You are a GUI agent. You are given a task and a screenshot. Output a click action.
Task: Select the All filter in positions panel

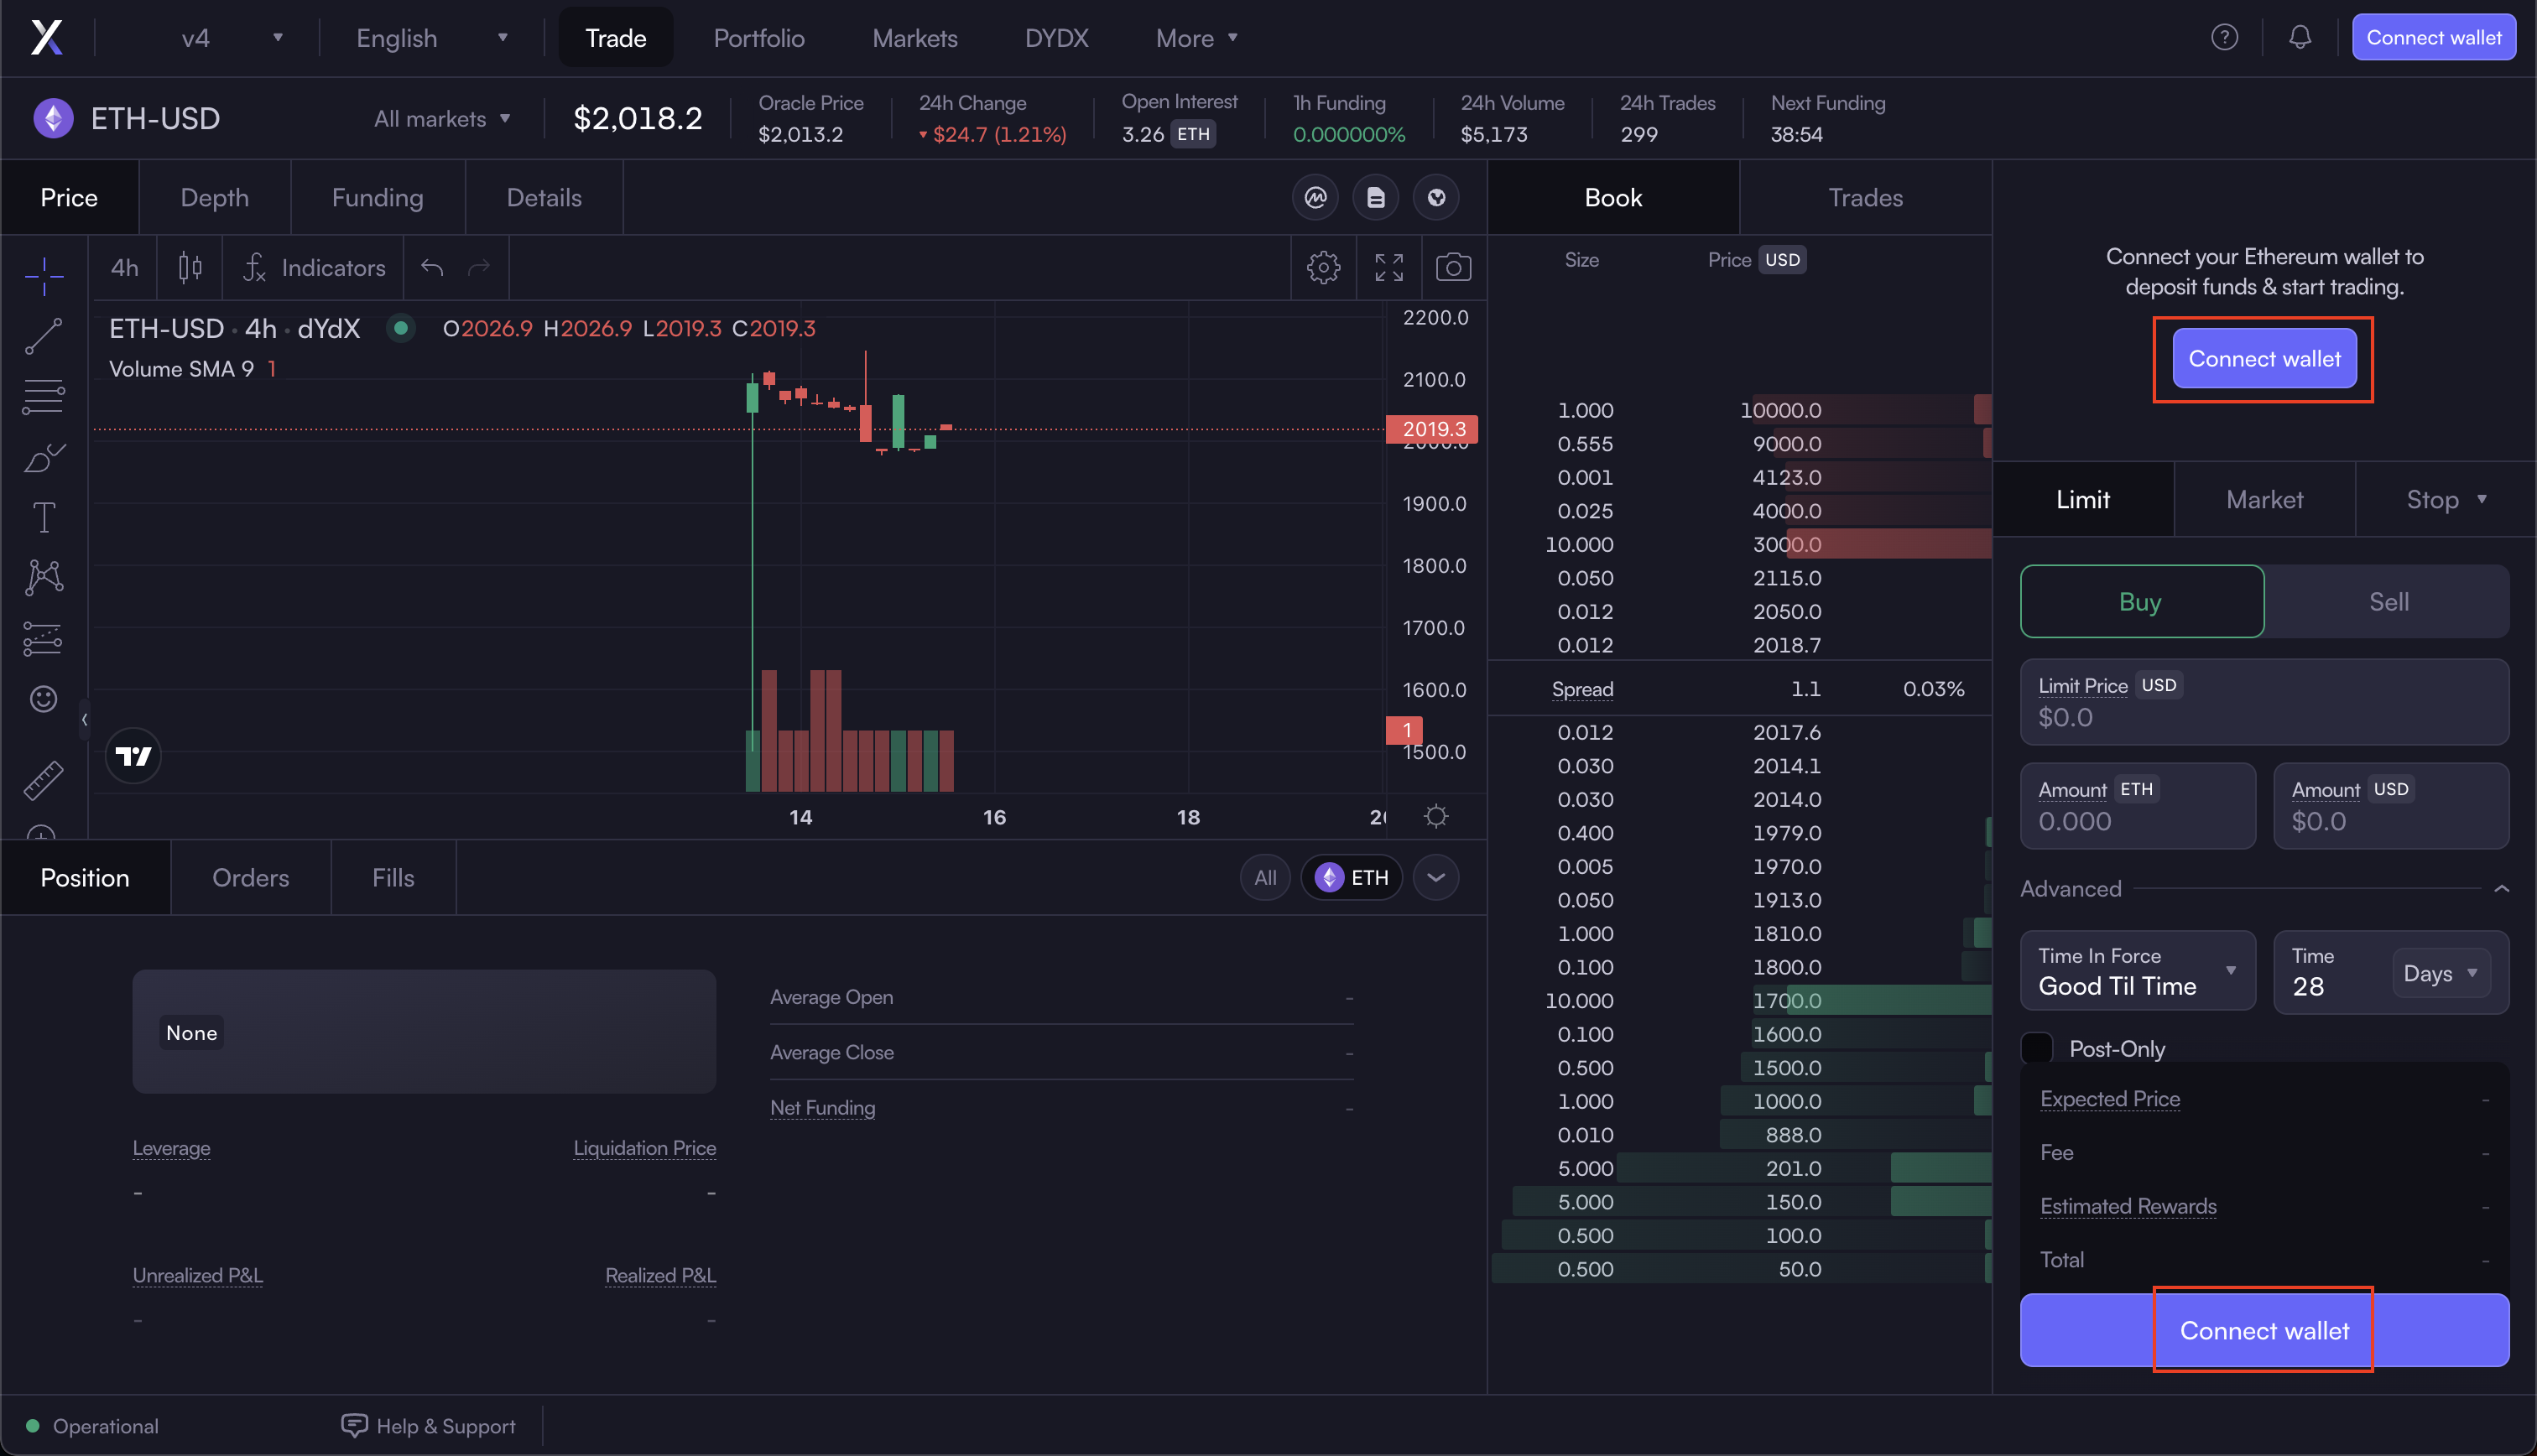point(1264,877)
